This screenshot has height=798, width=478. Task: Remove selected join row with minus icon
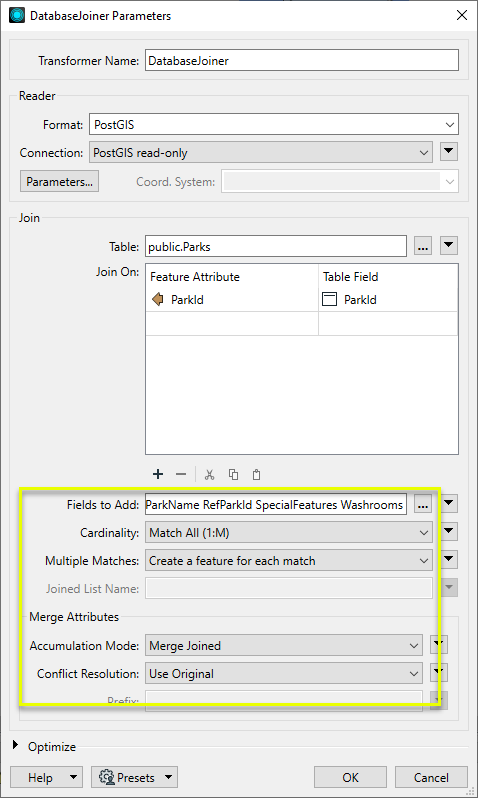tap(181, 474)
